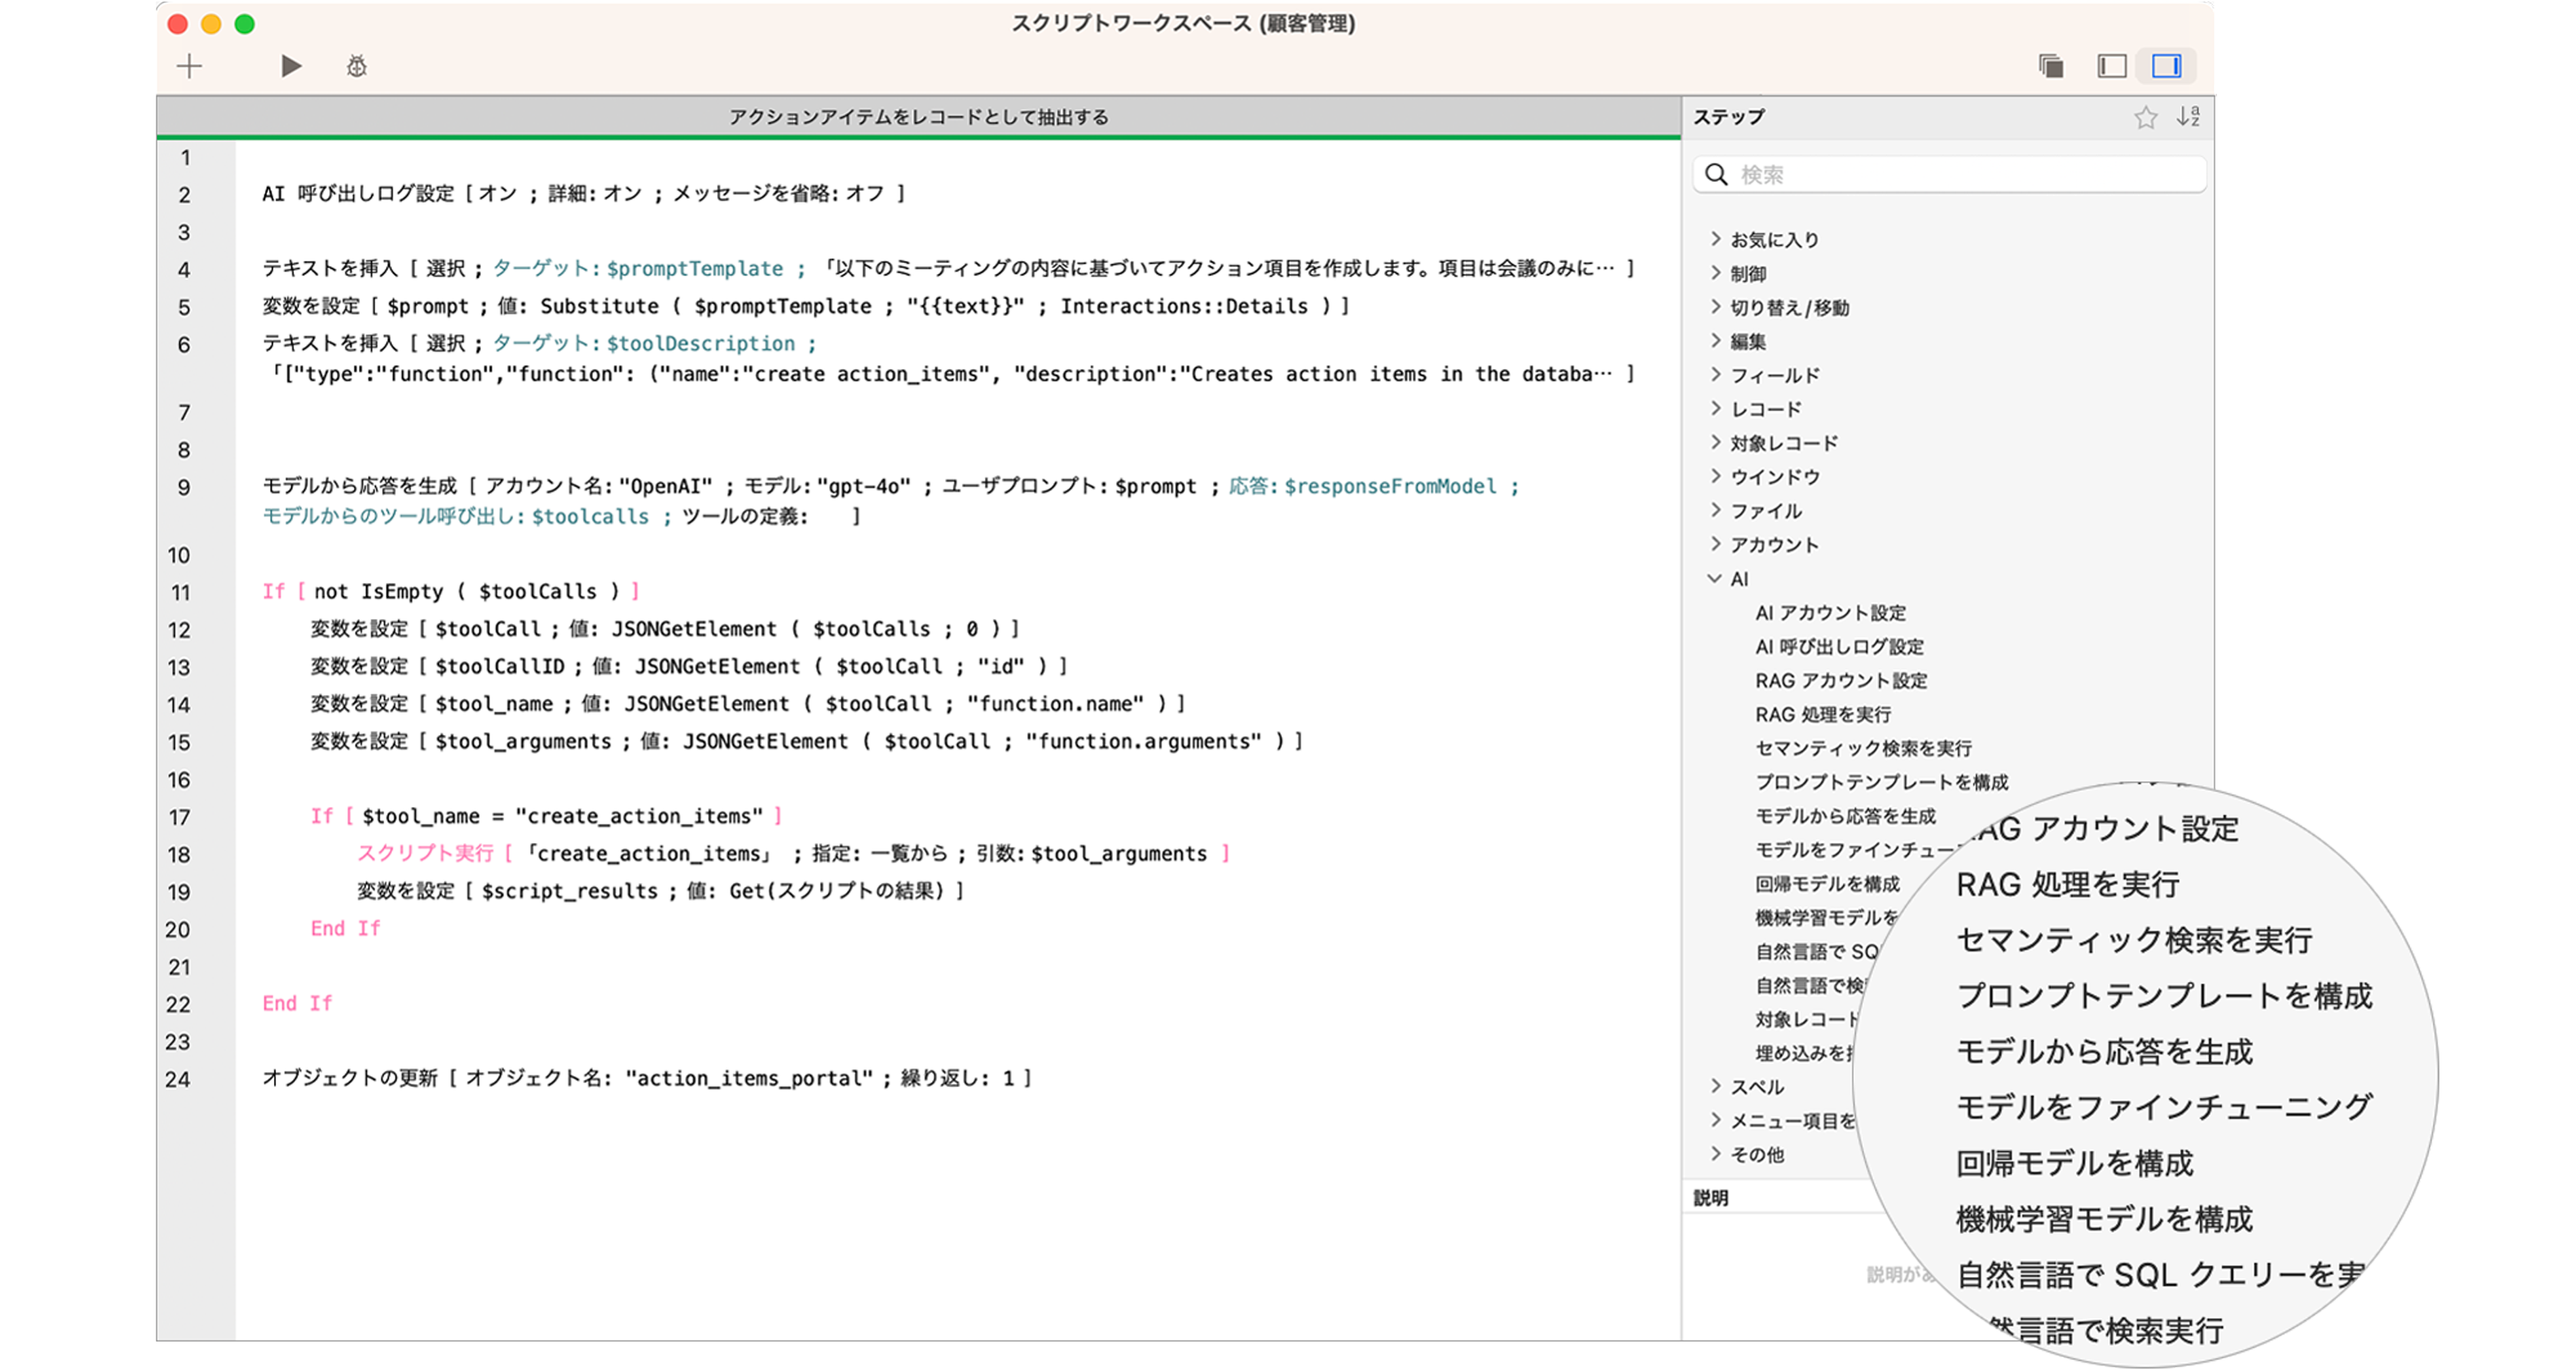This screenshot has width=2576, height=1370.
Task: Toggle the left scripts pane icon
Action: click(x=2111, y=66)
